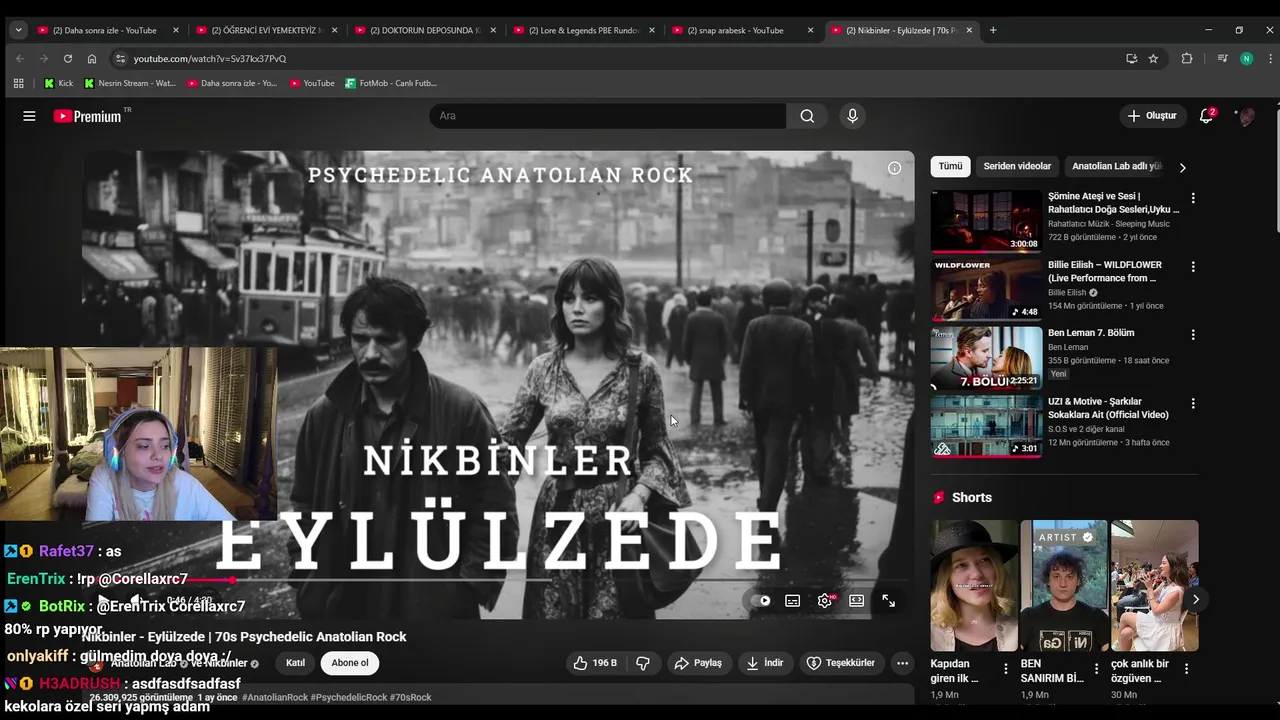Seek with the red video progress bar
1280x720 pixels.
coord(498,580)
